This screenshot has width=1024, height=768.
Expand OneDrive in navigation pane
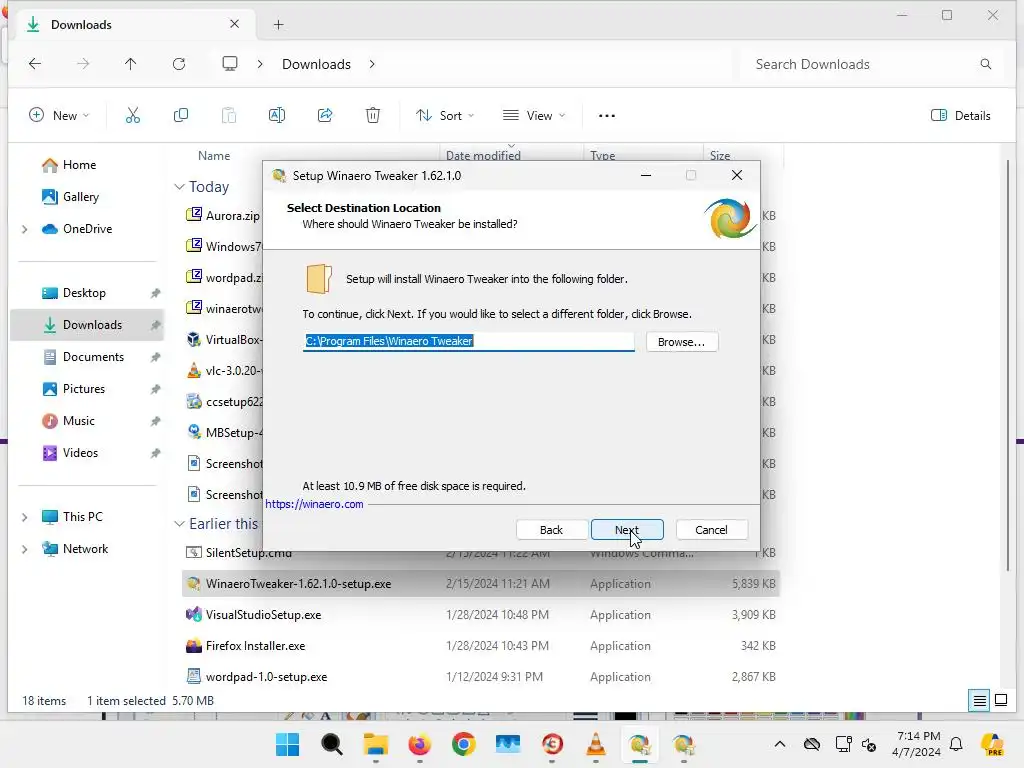pyautogui.click(x=25, y=229)
